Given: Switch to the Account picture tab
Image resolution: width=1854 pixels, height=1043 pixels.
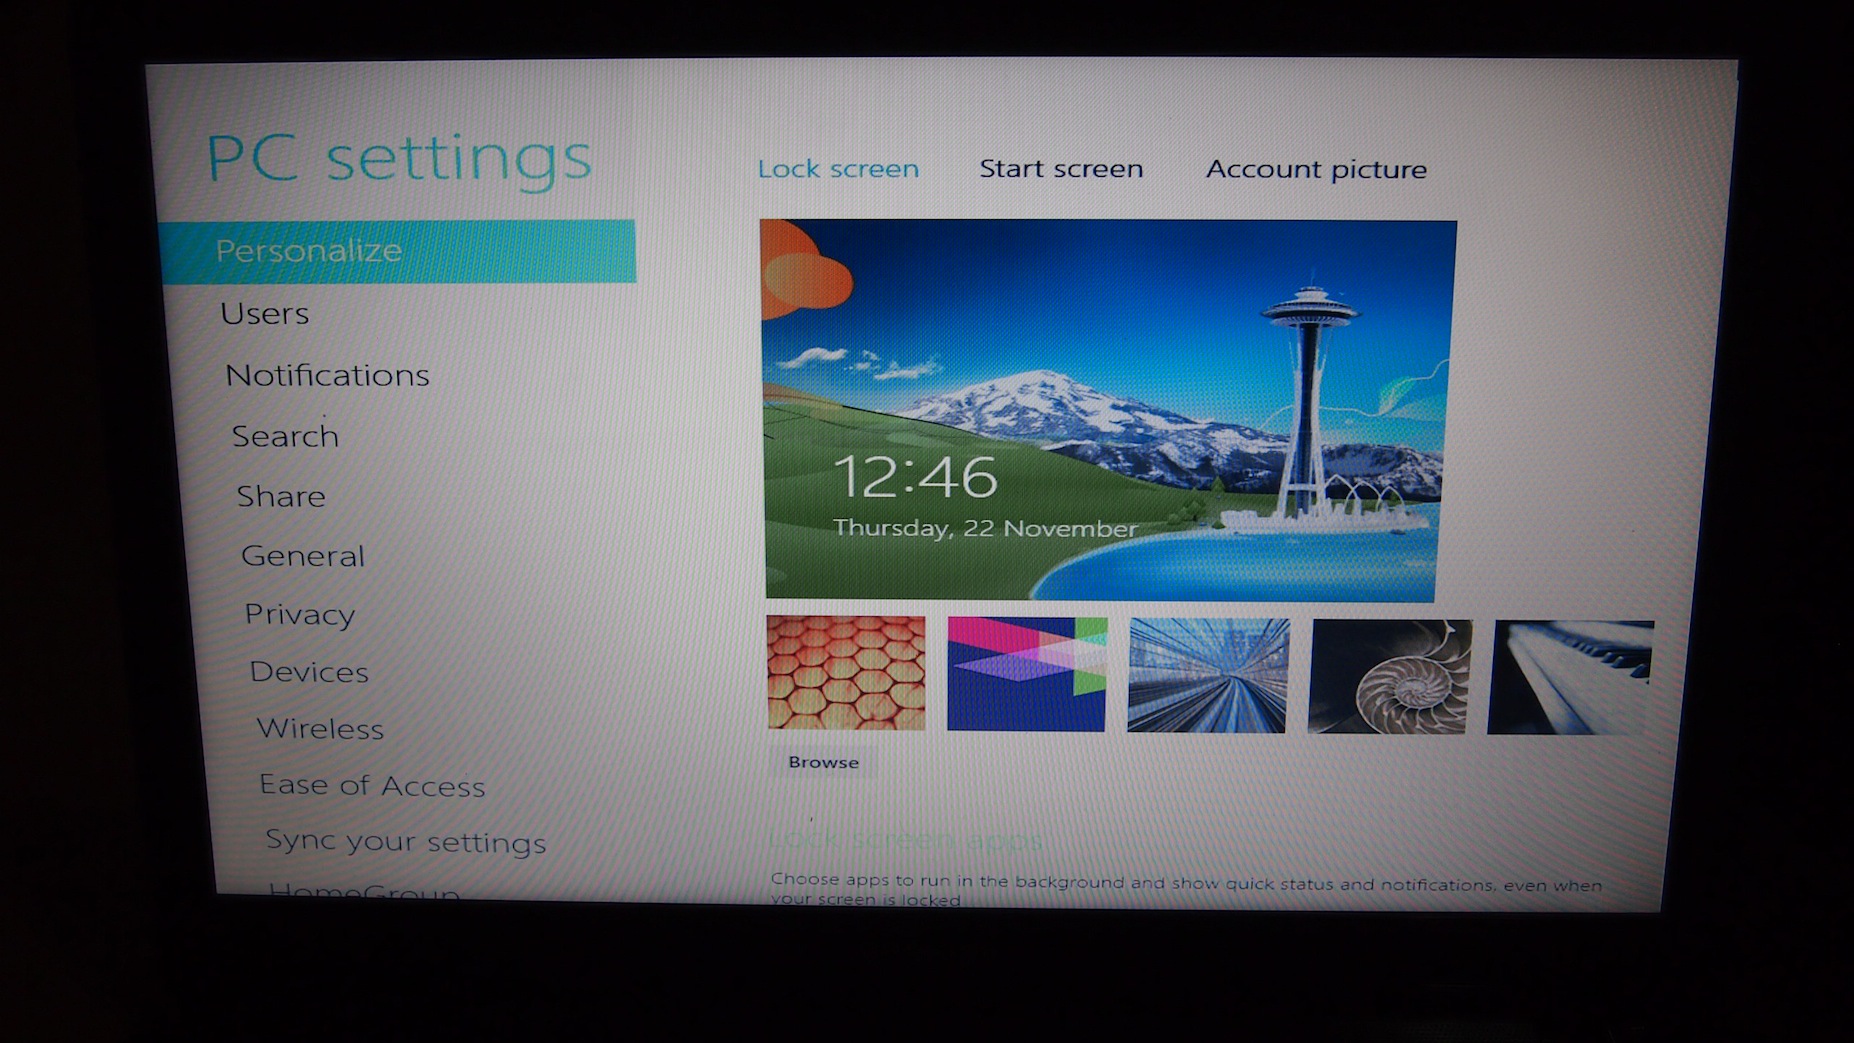Looking at the screenshot, I should pyautogui.click(x=1316, y=170).
